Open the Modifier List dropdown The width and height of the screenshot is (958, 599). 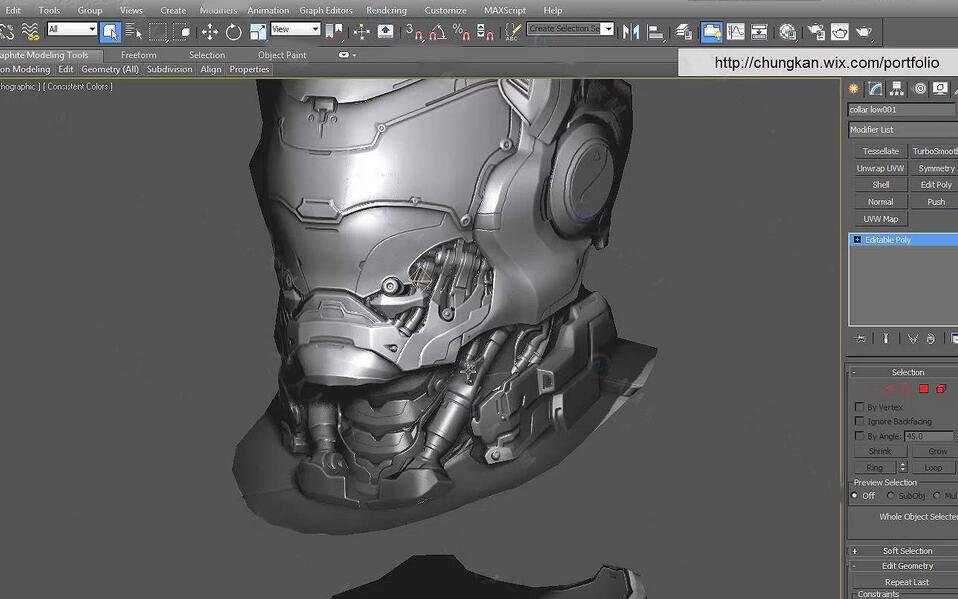coord(902,130)
